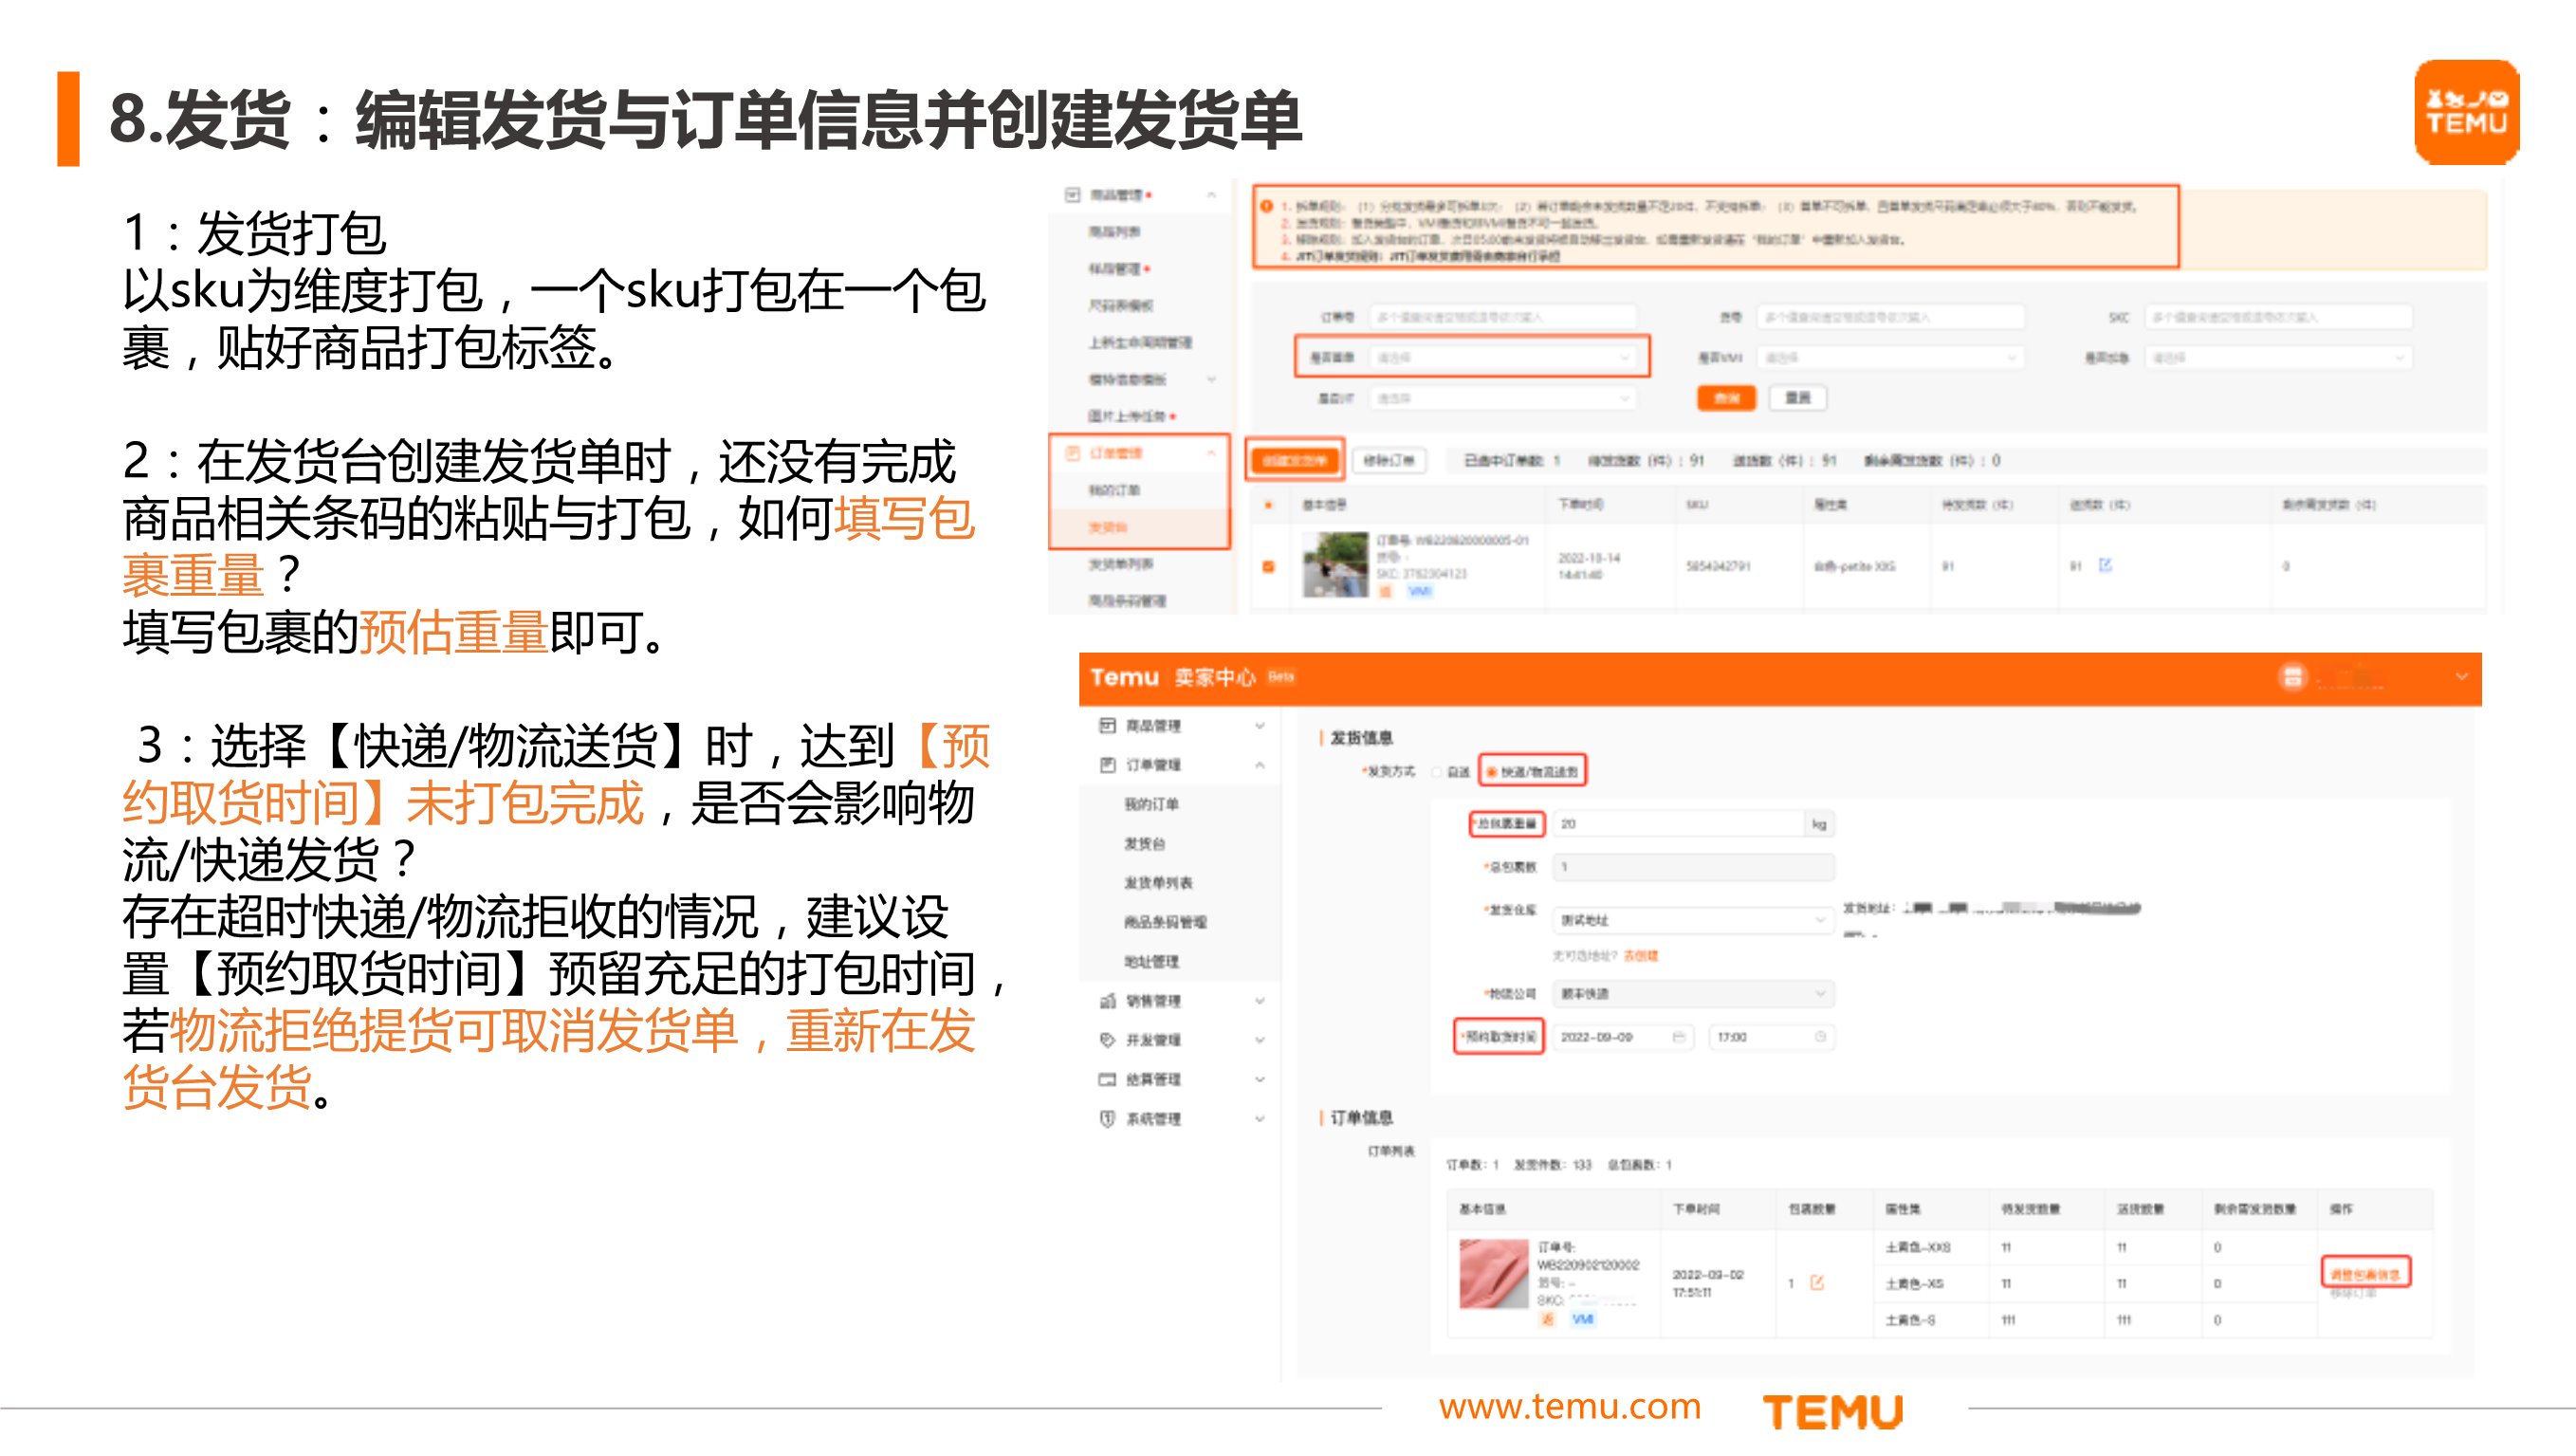Viewport: 2576px width, 1456px height.
Task: Click the orange 查询 search button
Action: tap(1726, 398)
